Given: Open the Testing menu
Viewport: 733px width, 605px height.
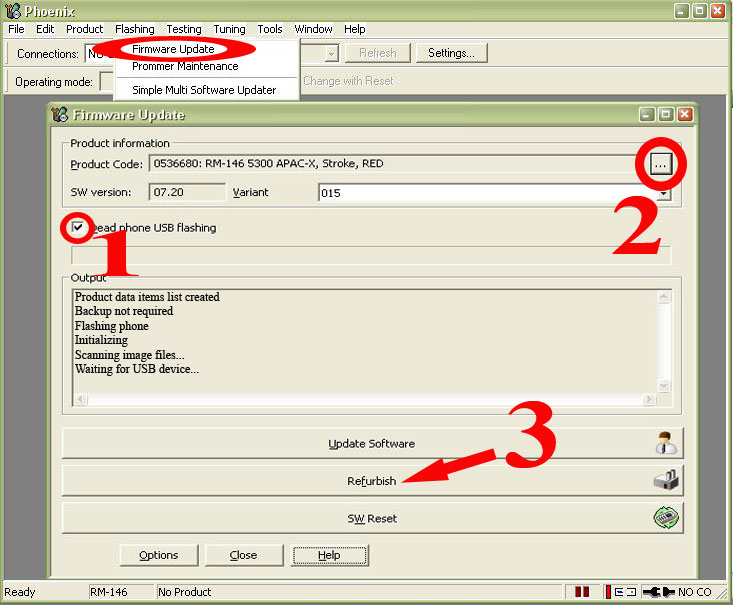Looking at the screenshot, I should point(184,29).
